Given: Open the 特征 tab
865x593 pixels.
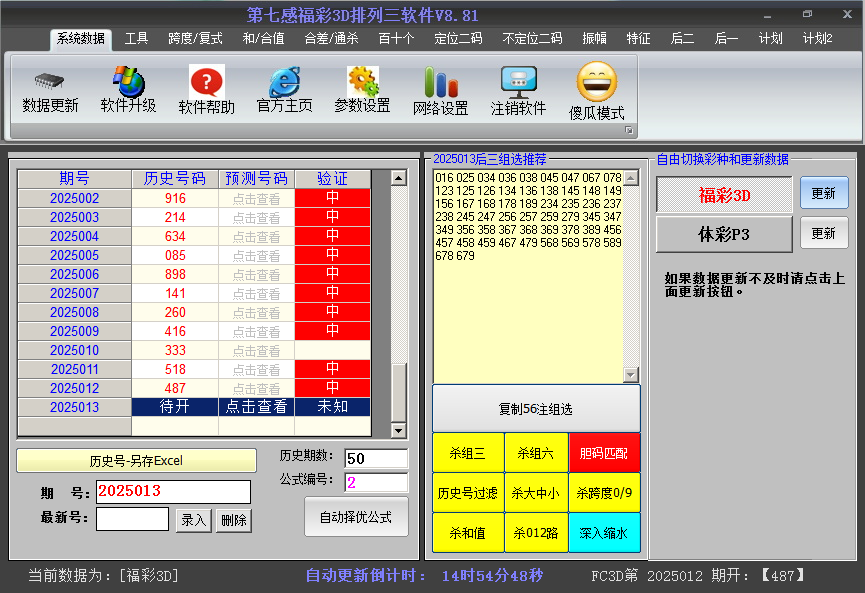Looking at the screenshot, I should [x=638, y=39].
